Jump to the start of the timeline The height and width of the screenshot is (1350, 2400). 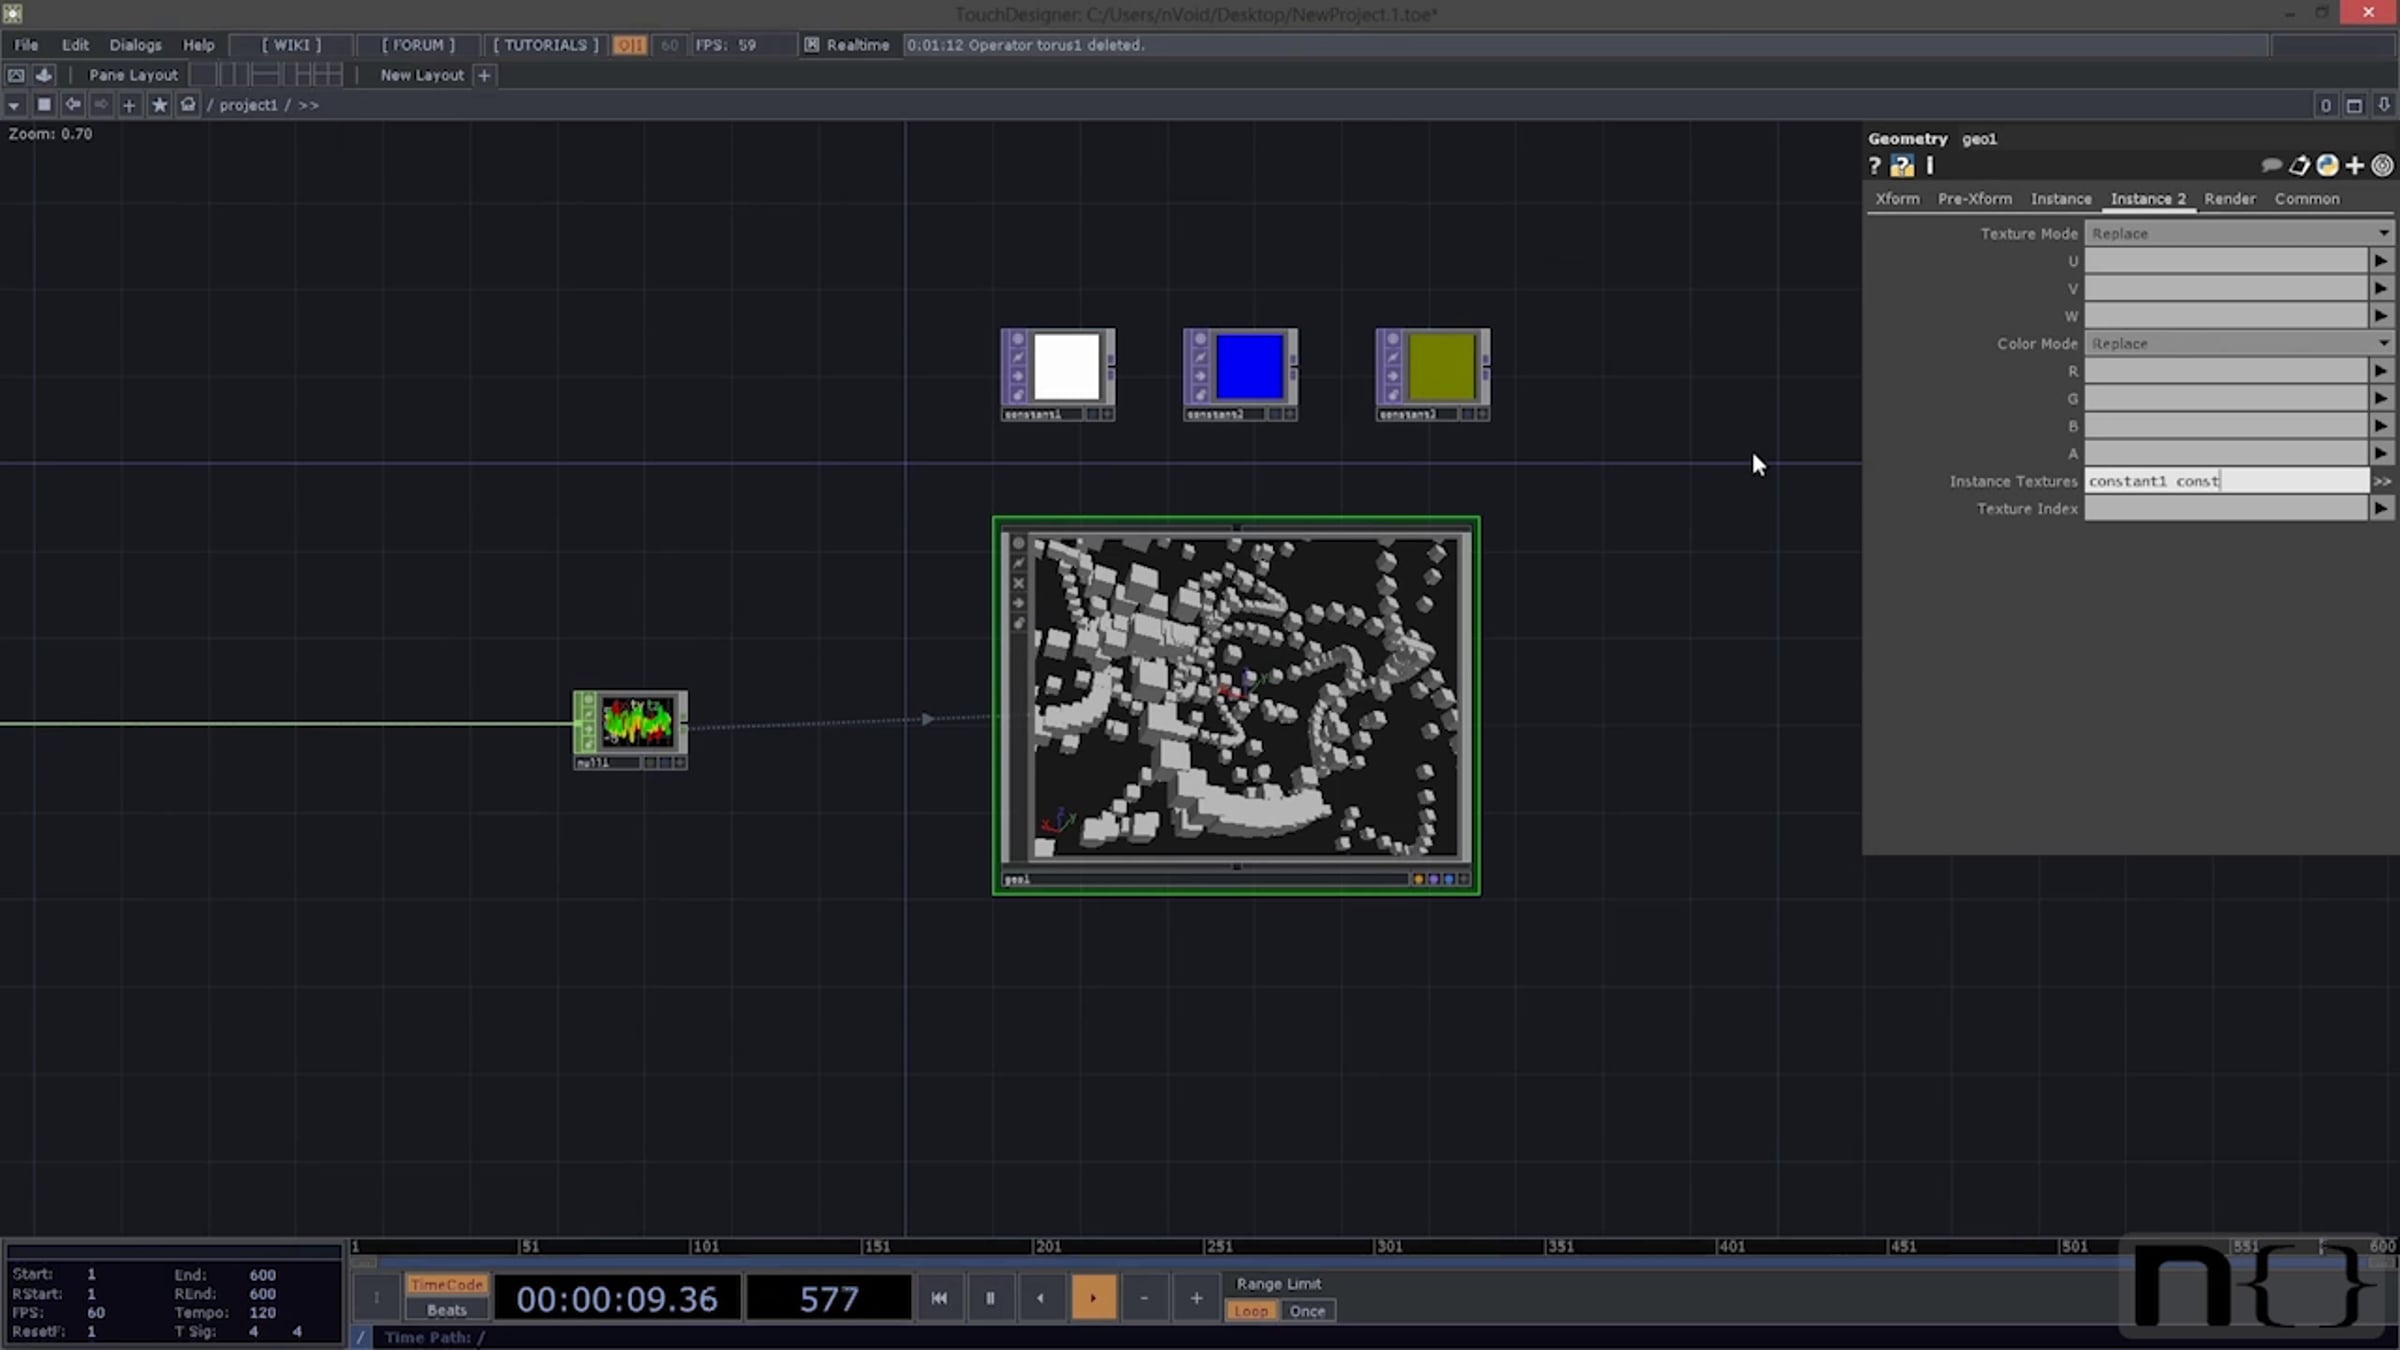[x=939, y=1298]
